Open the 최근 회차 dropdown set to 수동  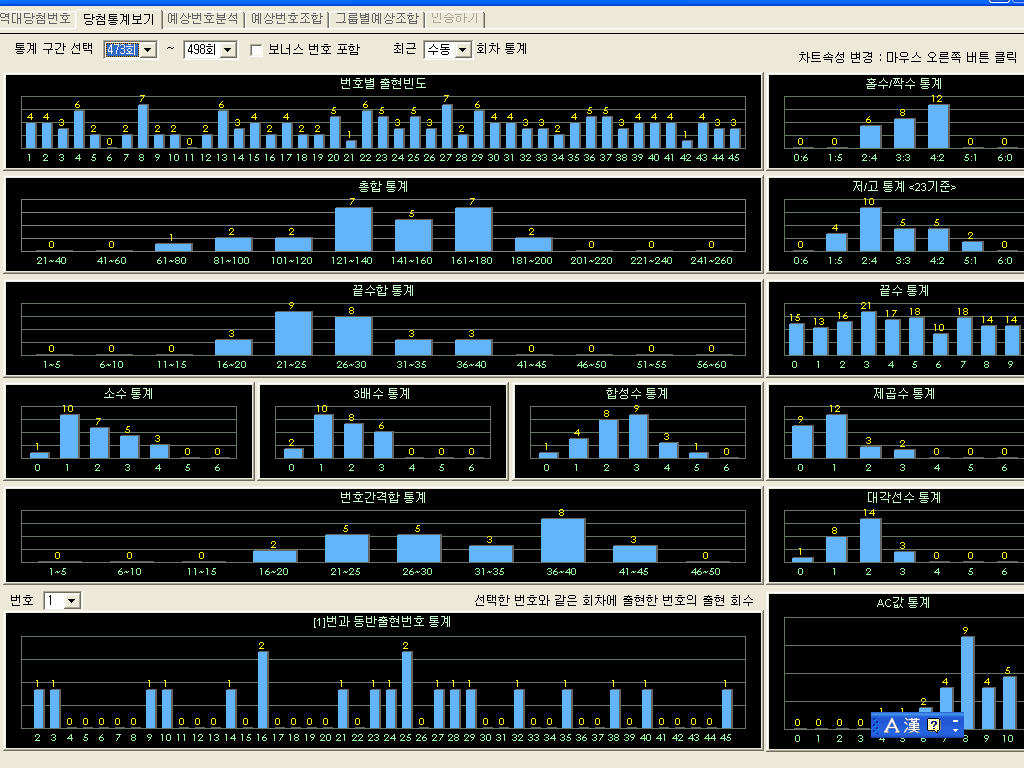(463, 50)
